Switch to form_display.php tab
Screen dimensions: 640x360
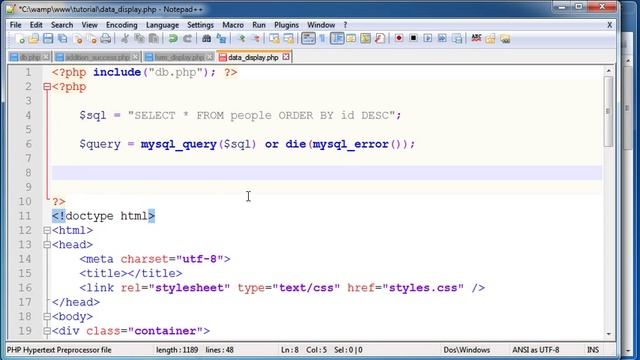coord(179,57)
